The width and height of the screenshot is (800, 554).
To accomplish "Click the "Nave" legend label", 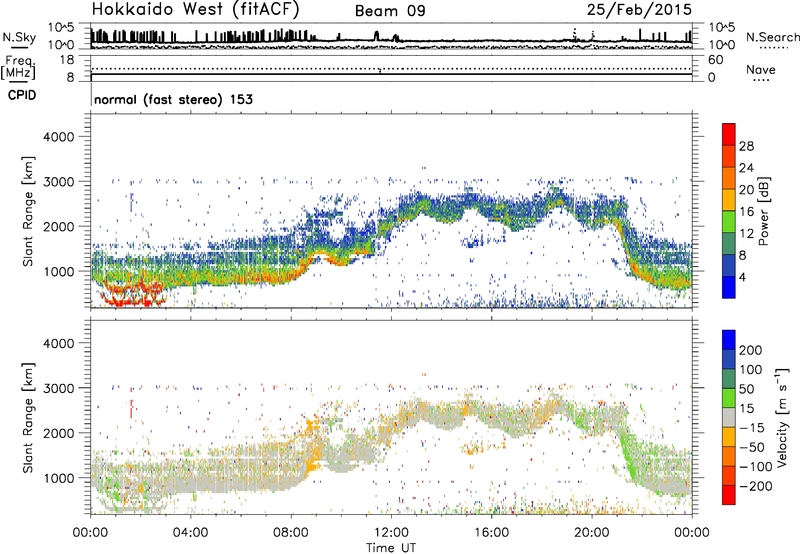I will 760,69.
